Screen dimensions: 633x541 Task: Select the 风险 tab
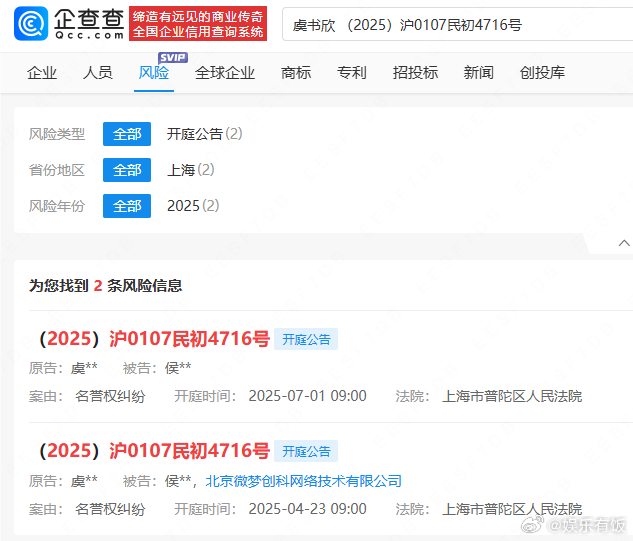154,73
